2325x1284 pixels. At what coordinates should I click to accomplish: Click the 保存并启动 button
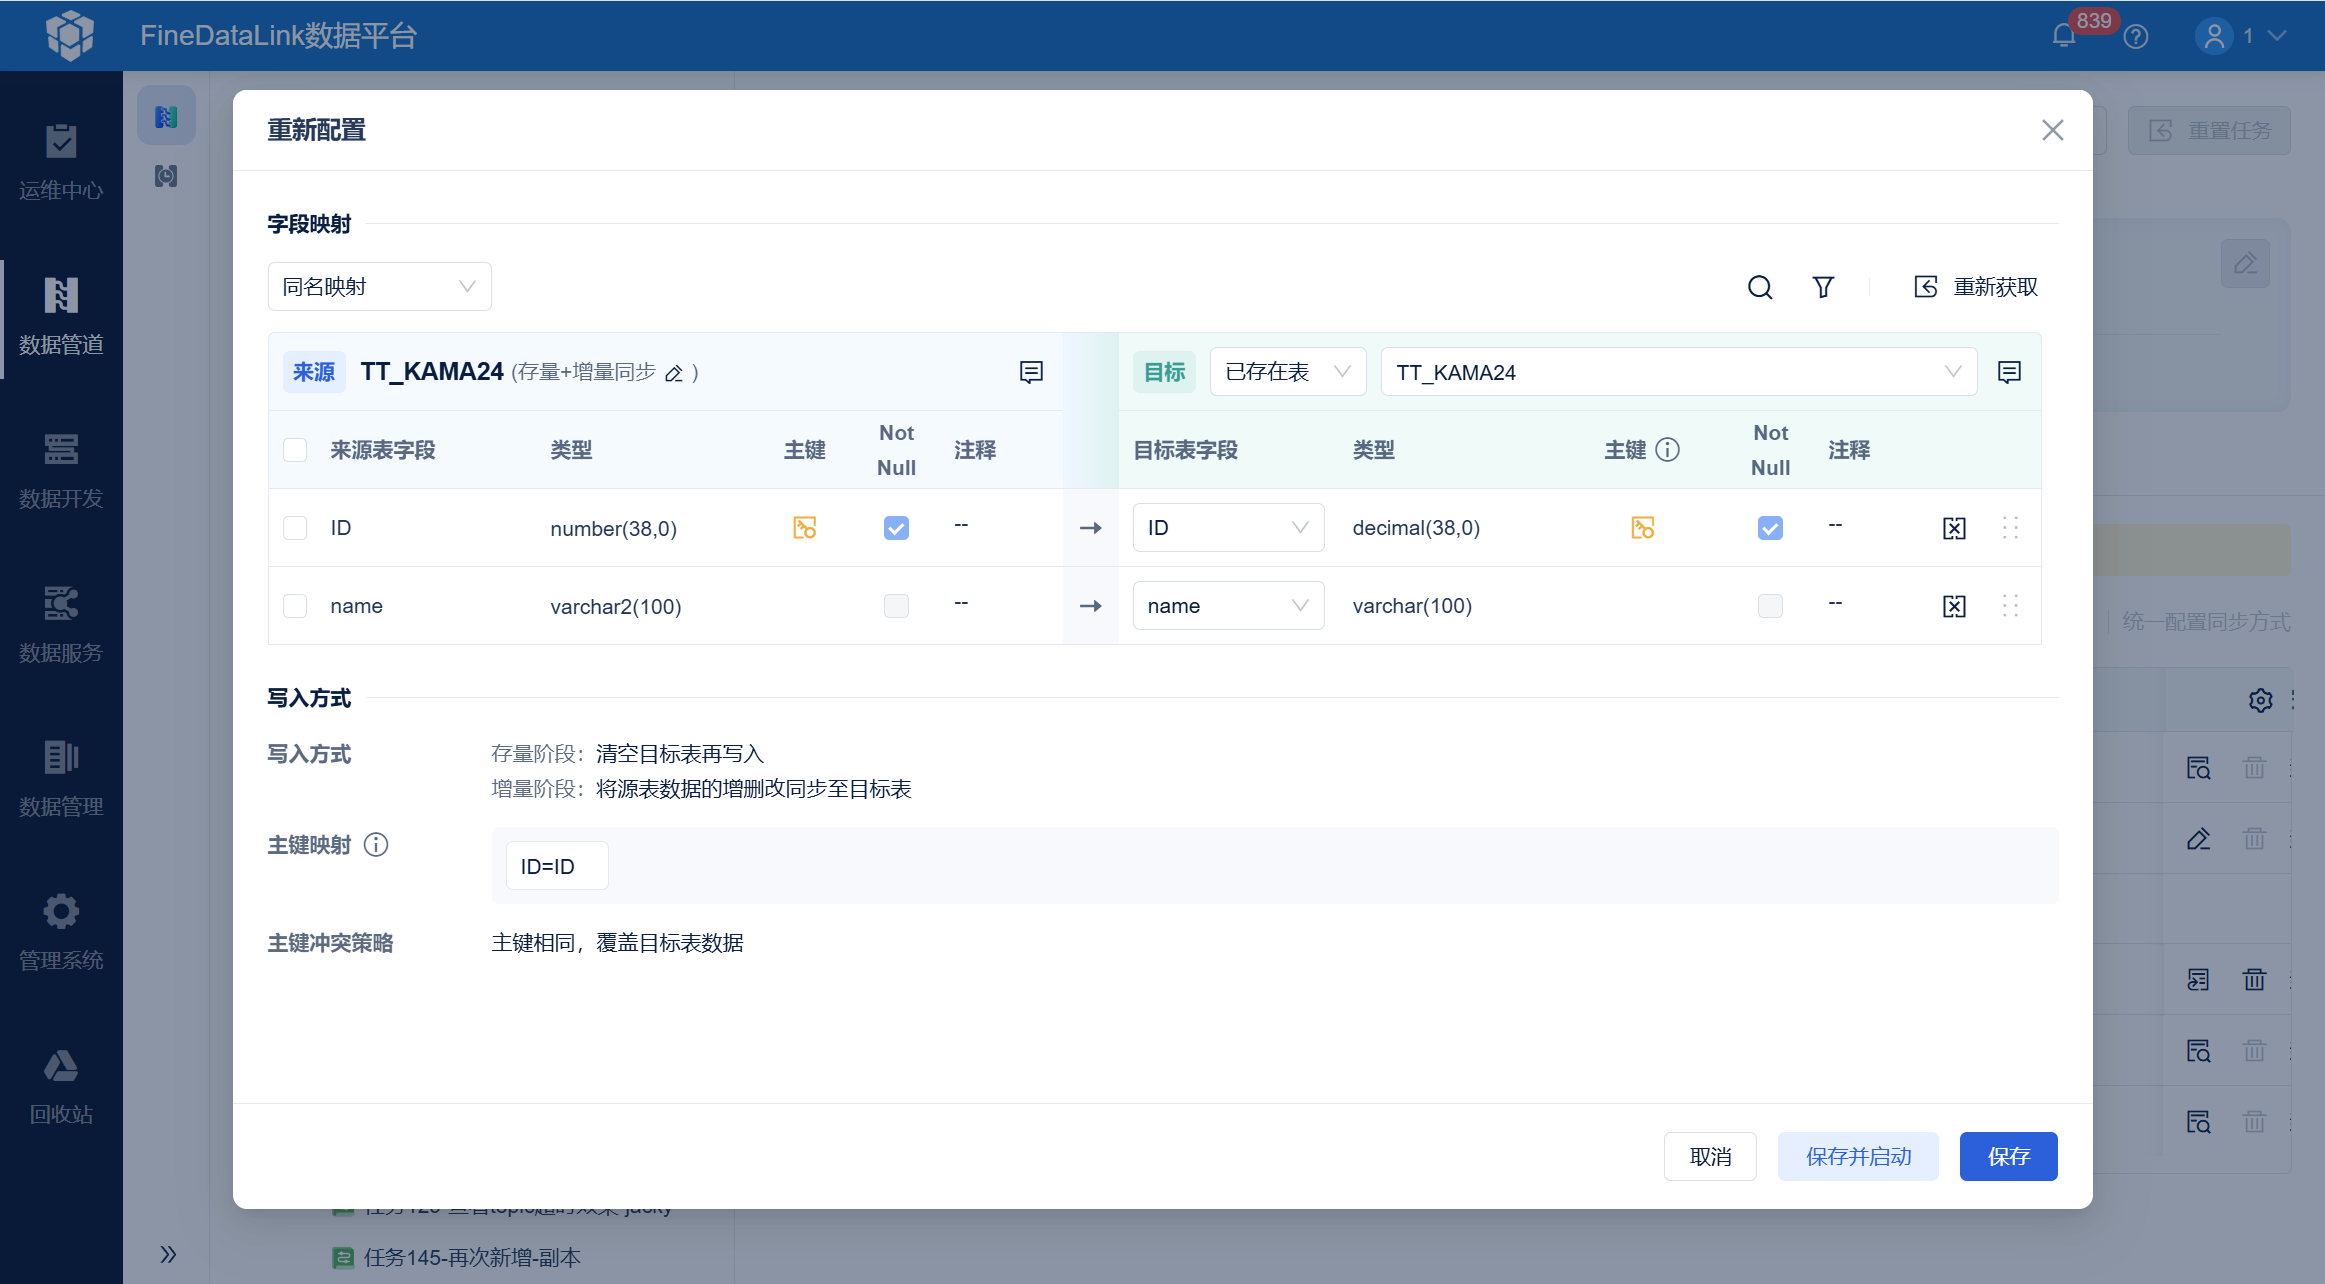(x=1858, y=1157)
